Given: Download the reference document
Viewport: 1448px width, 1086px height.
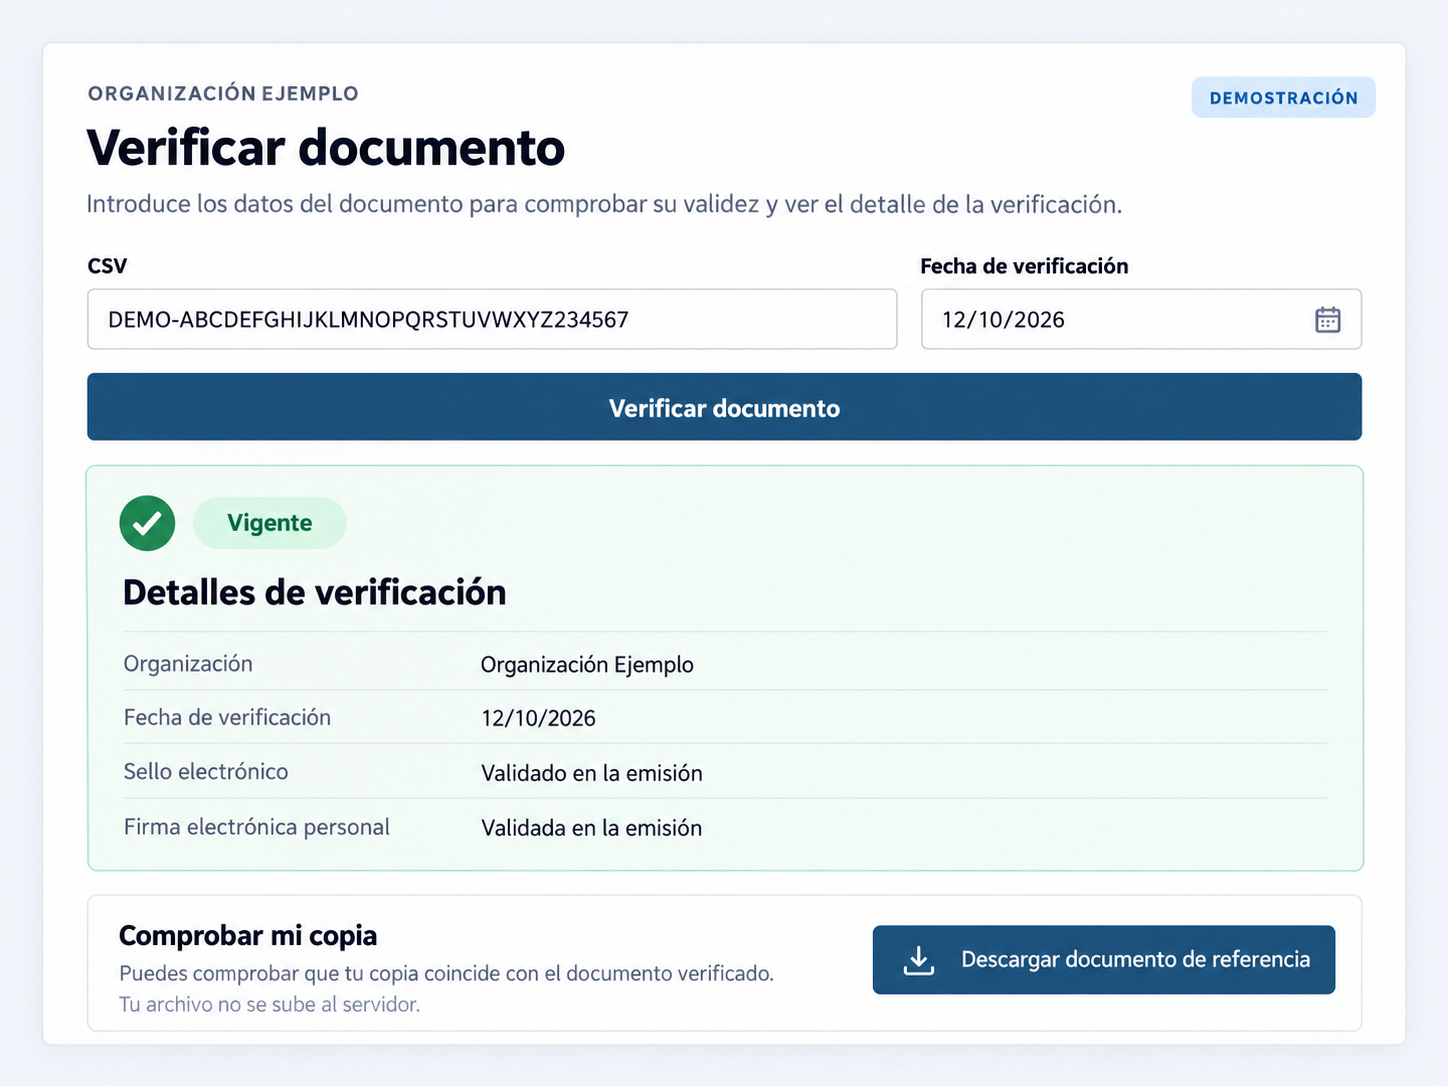Looking at the screenshot, I should 1104,960.
